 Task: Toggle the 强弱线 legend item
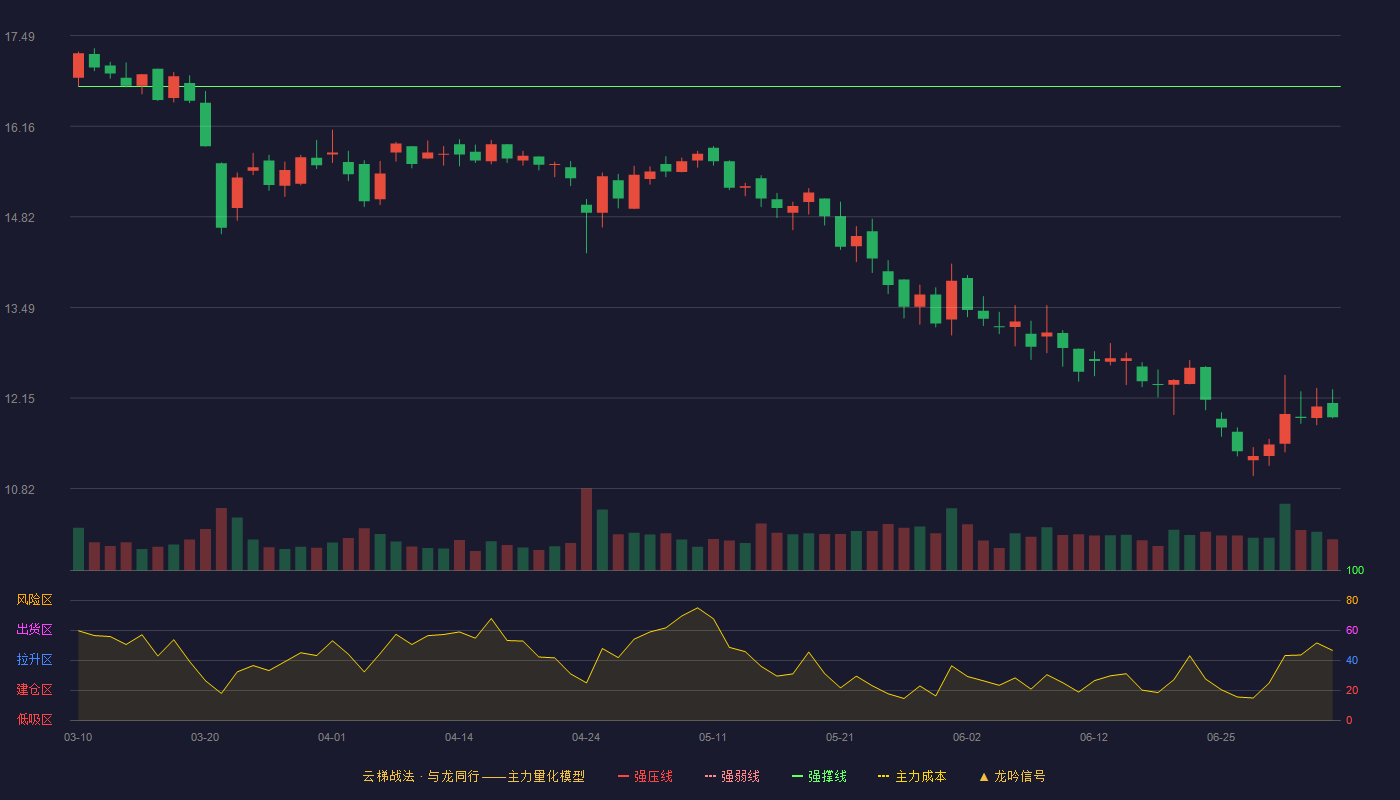[732, 776]
